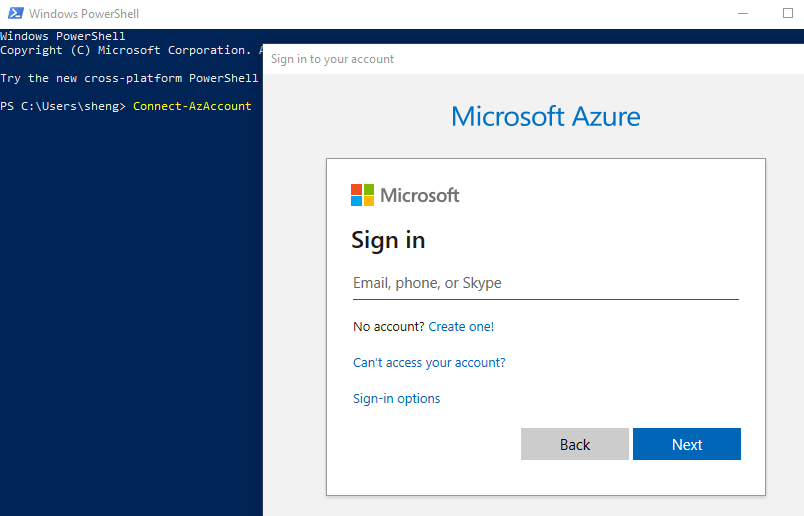Click the Connect-AzAccount command text
The image size is (804, 516).
pos(192,106)
